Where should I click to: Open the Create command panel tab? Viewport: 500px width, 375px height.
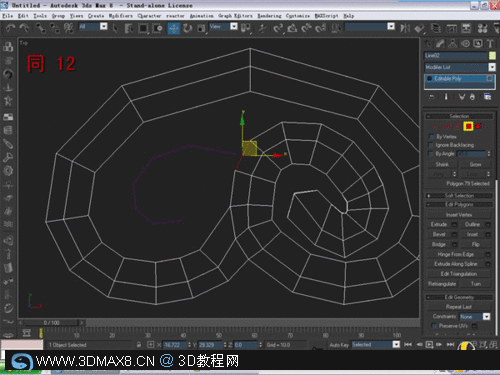[428, 43]
